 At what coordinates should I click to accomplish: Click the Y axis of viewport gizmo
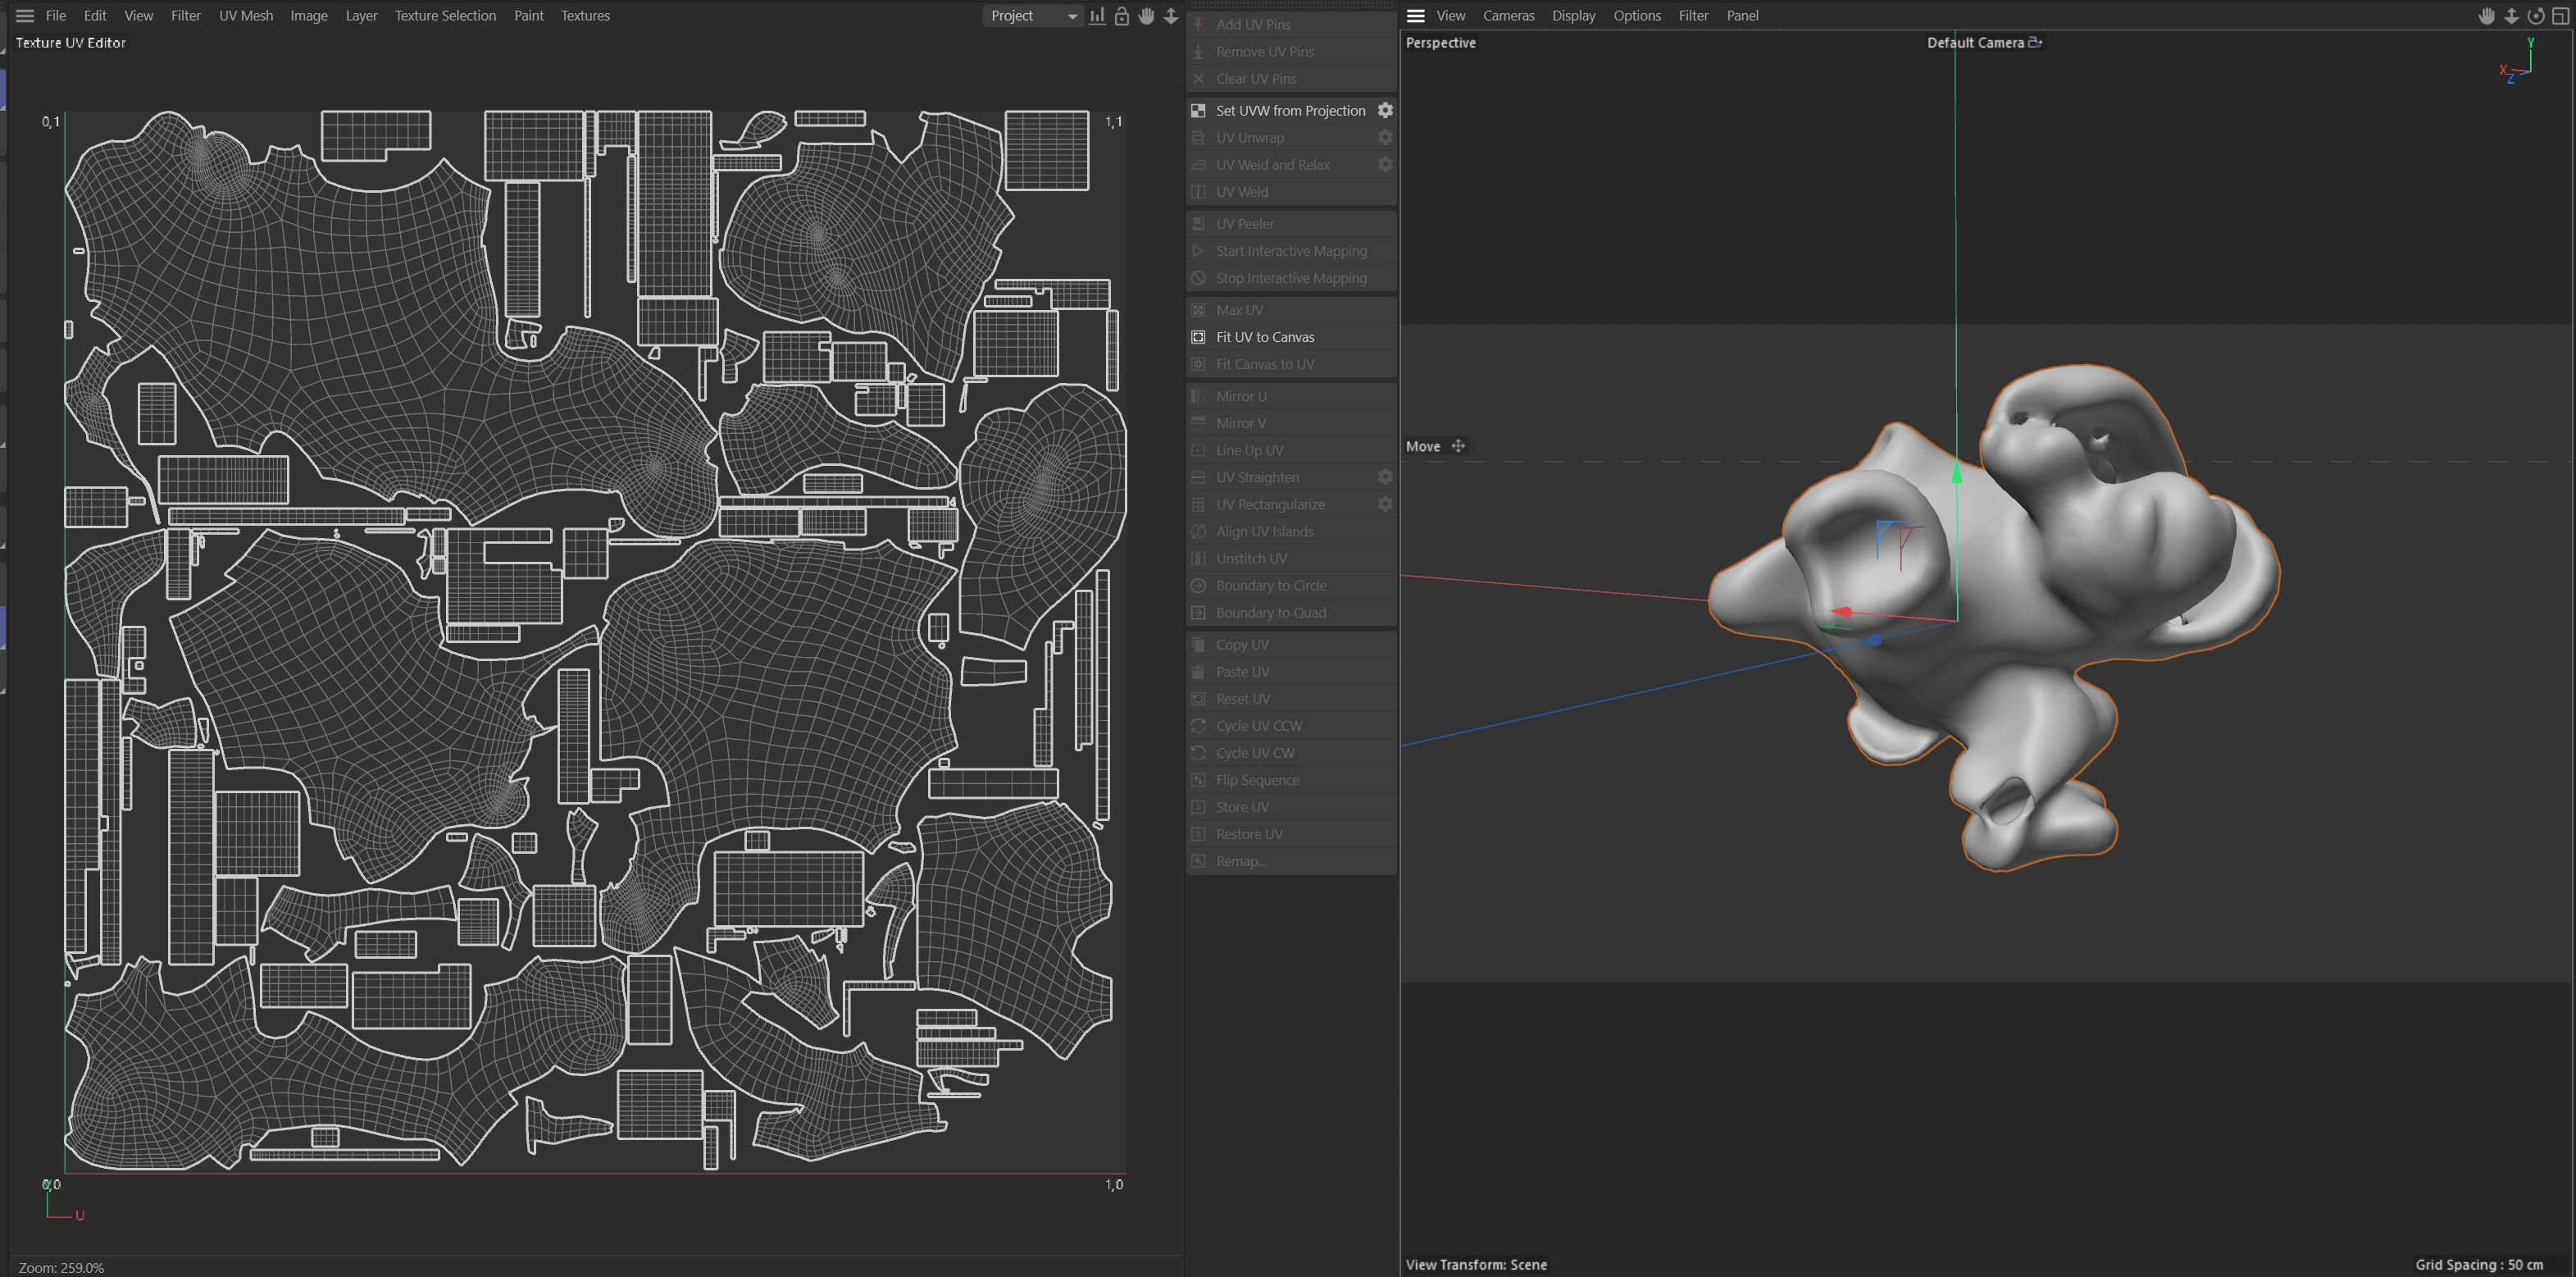pyautogui.click(x=2530, y=45)
